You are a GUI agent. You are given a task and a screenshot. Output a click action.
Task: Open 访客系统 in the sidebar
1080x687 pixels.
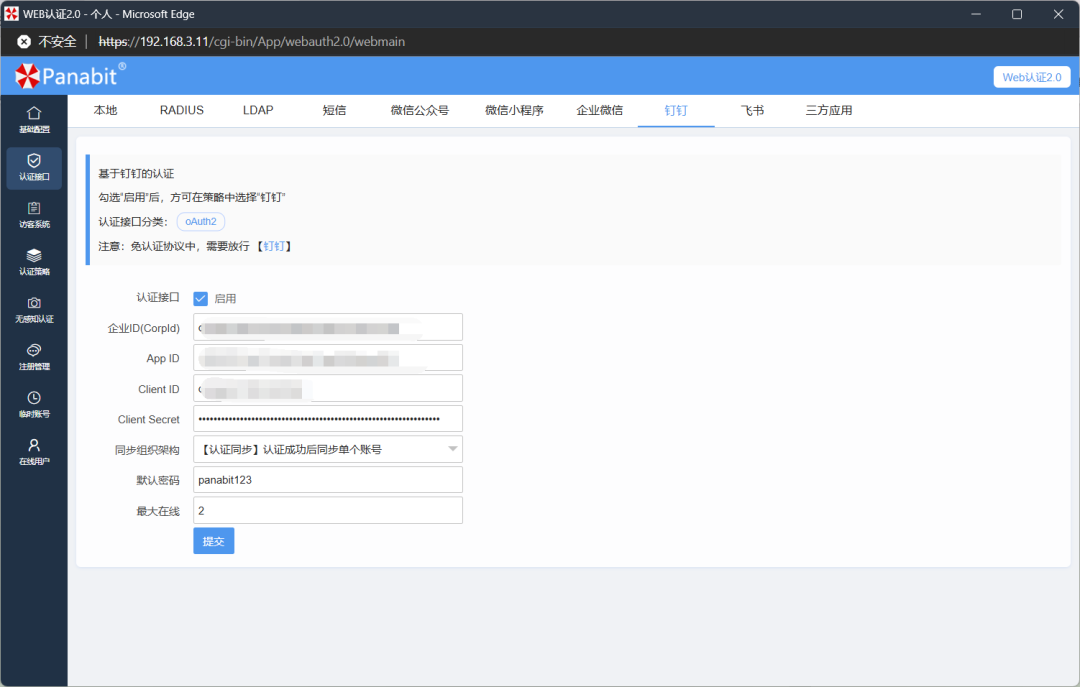point(34,215)
